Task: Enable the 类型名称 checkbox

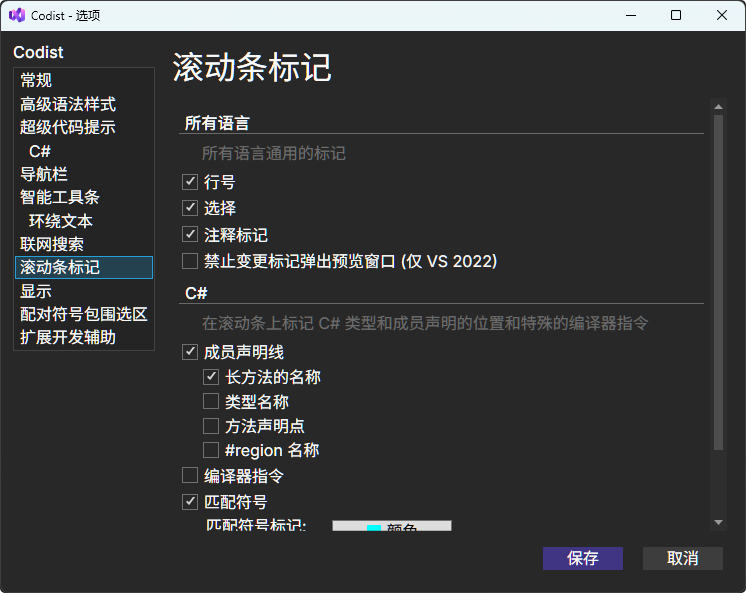Action: pyautogui.click(x=211, y=401)
